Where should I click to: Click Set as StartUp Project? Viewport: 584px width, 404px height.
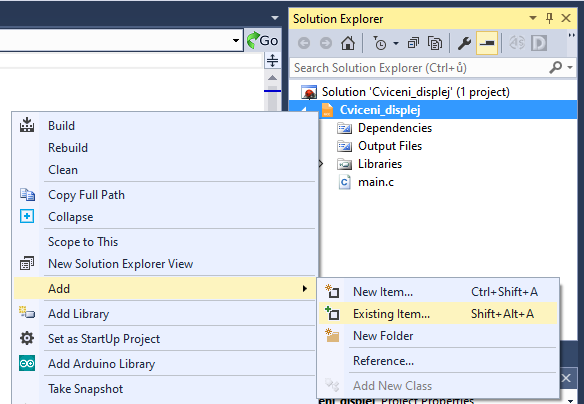(x=104, y=338)
